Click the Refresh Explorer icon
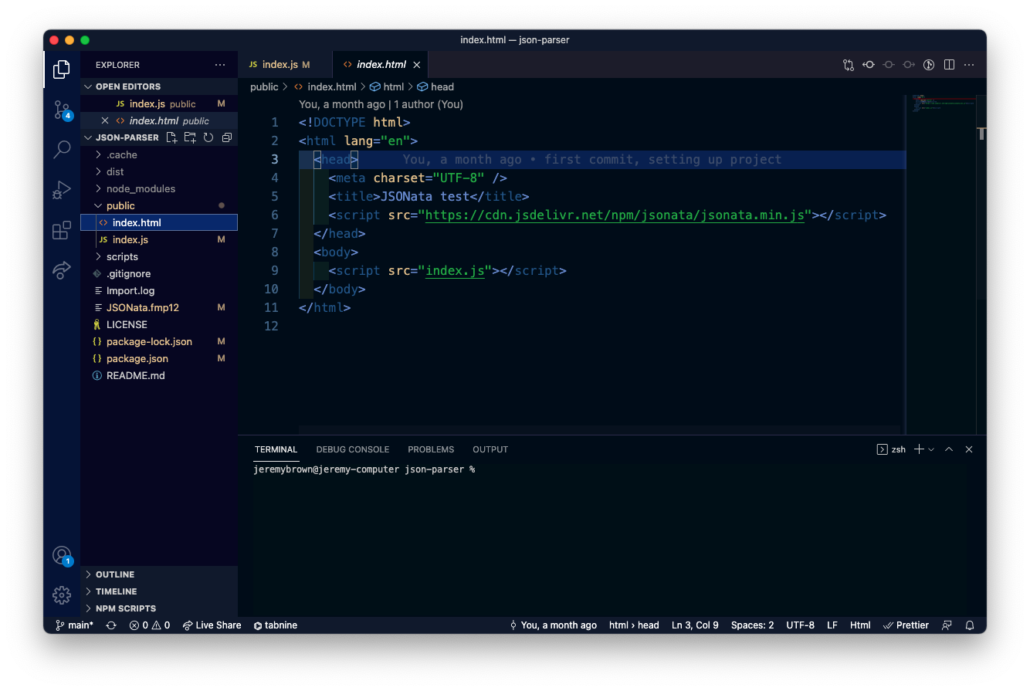This screenshot has height=691, width=1030. click(208, 137)
